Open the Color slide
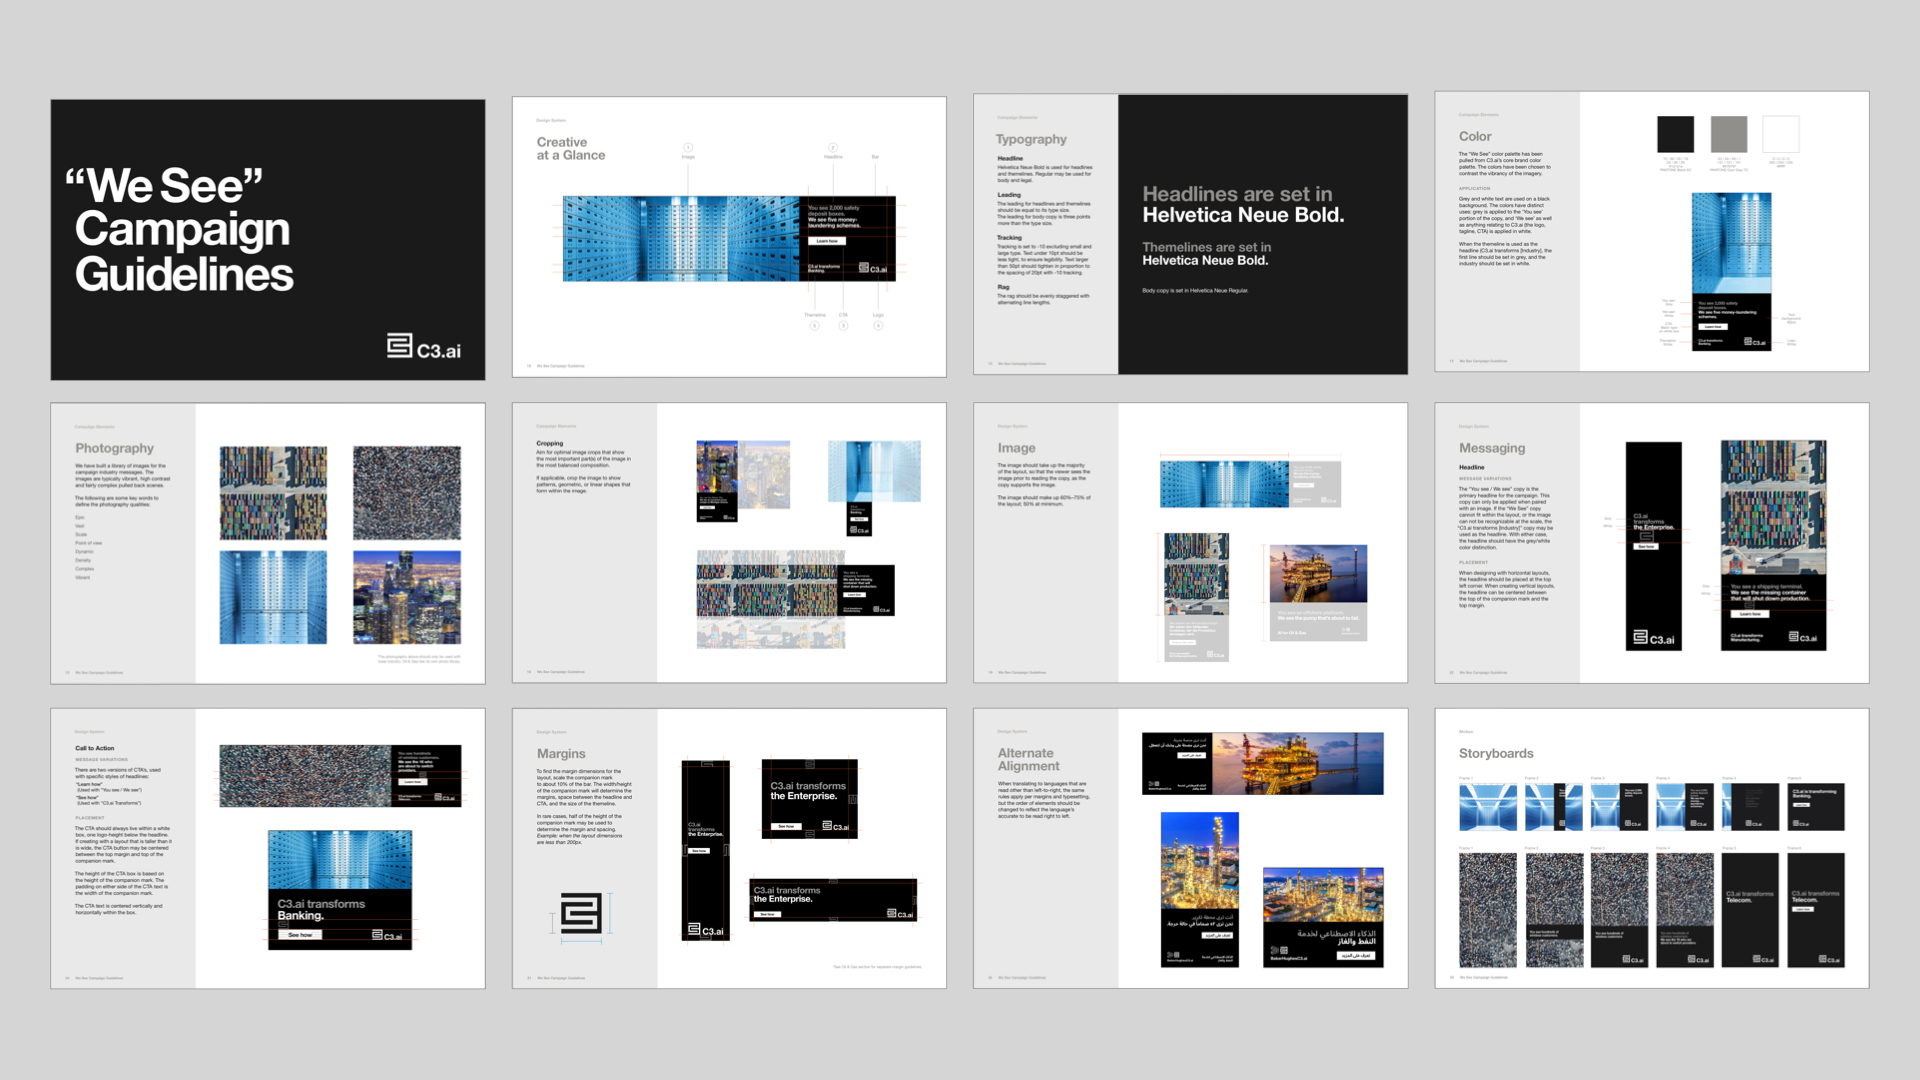The height and width of the screenshot is (1080, 1920). [1652, 232]
